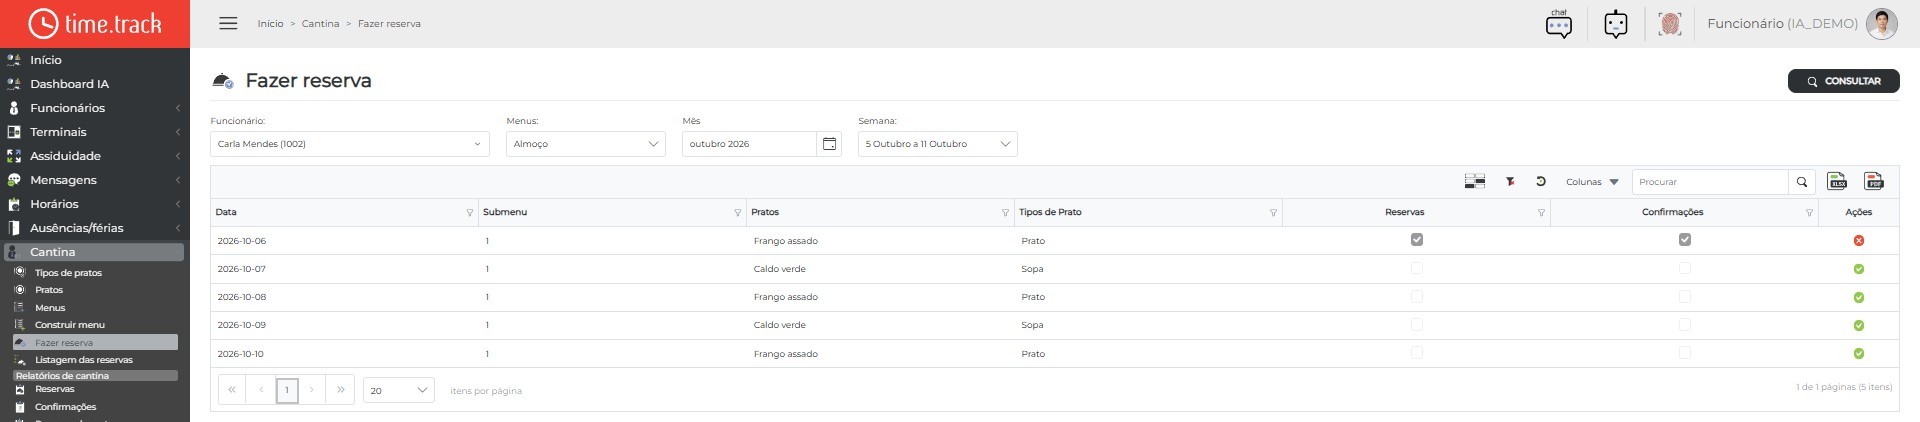1920x422 pixels.
Task: Click the CONSULTAR button
Action: [x=1843, y=81]
